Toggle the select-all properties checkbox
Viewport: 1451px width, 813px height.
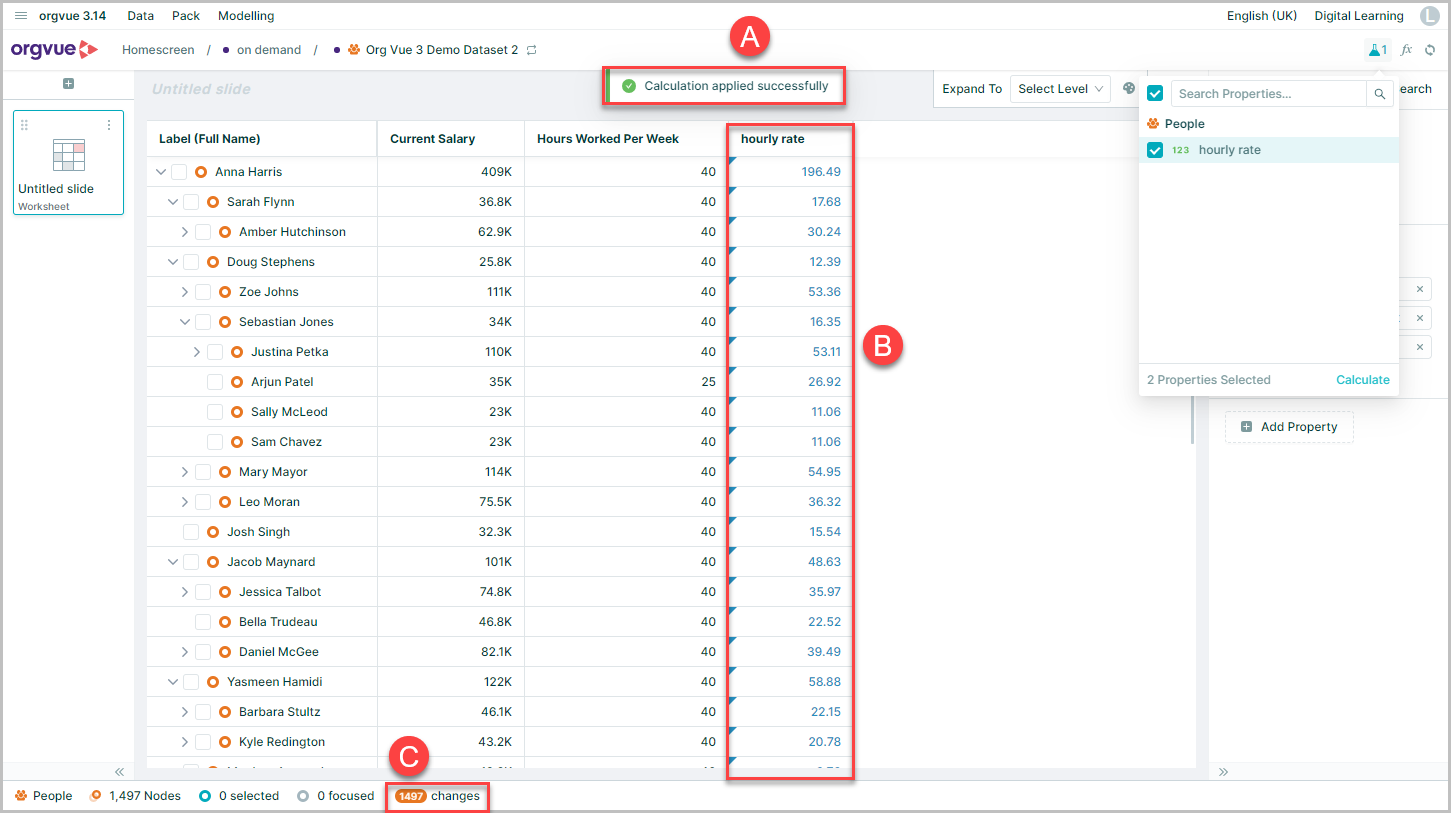(x=1155, y=94)
